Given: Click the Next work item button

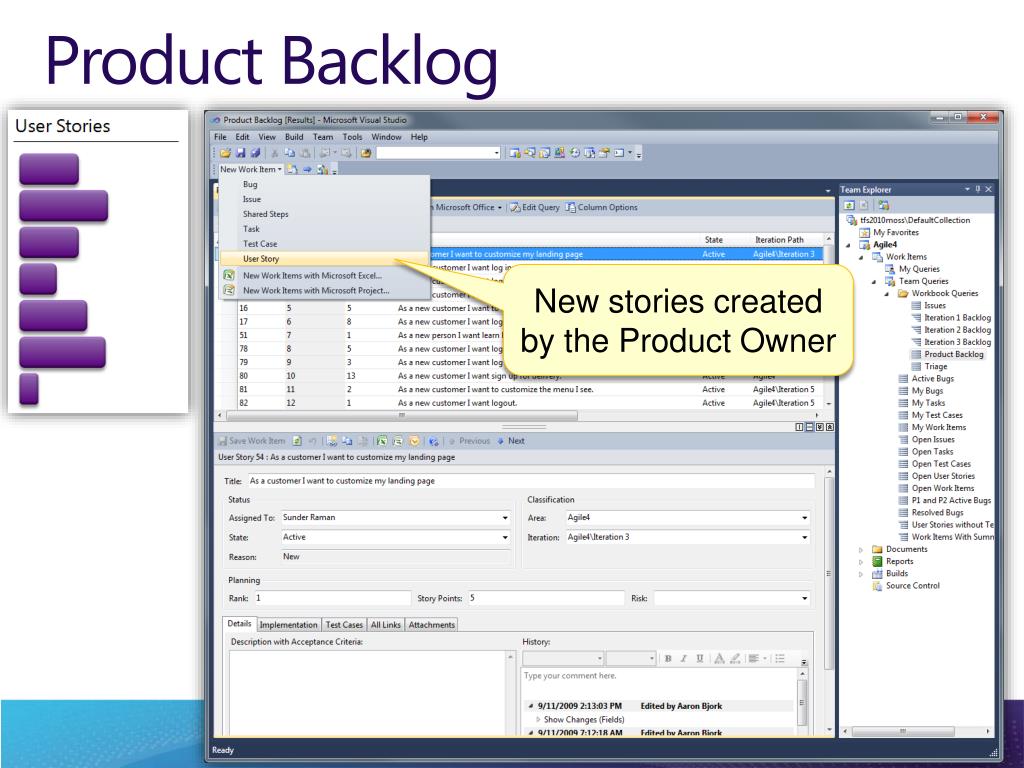Looking at the screenshot, I should (x=511, y=441).
